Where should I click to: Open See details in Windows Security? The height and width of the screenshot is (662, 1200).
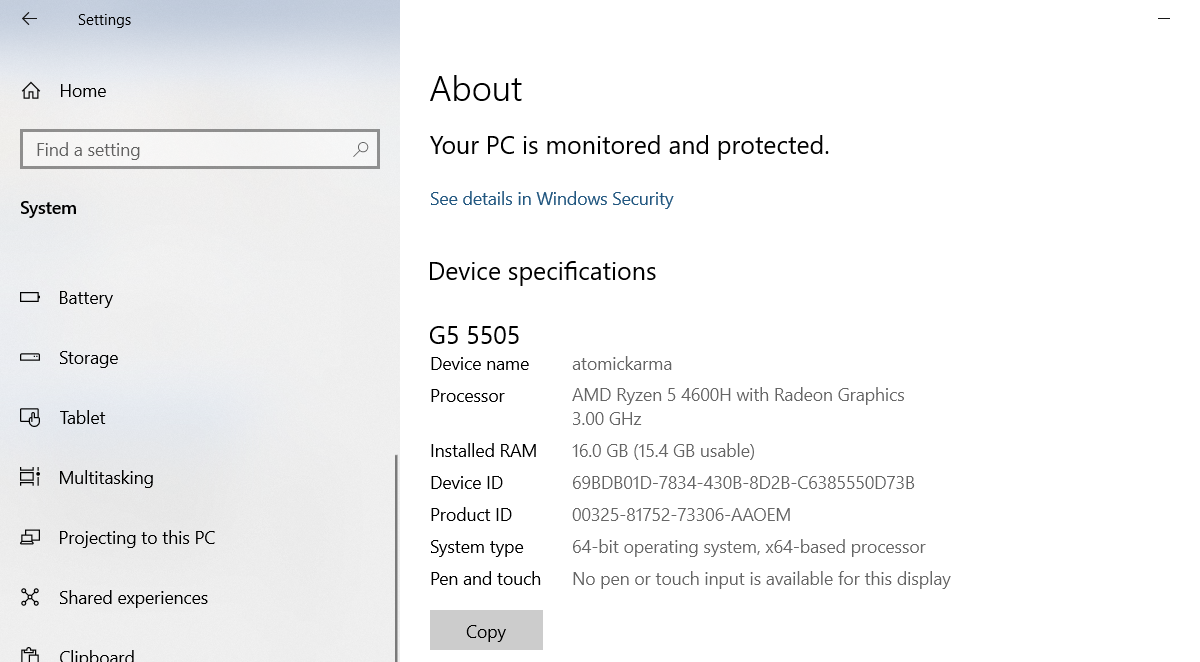click(551, 198)
